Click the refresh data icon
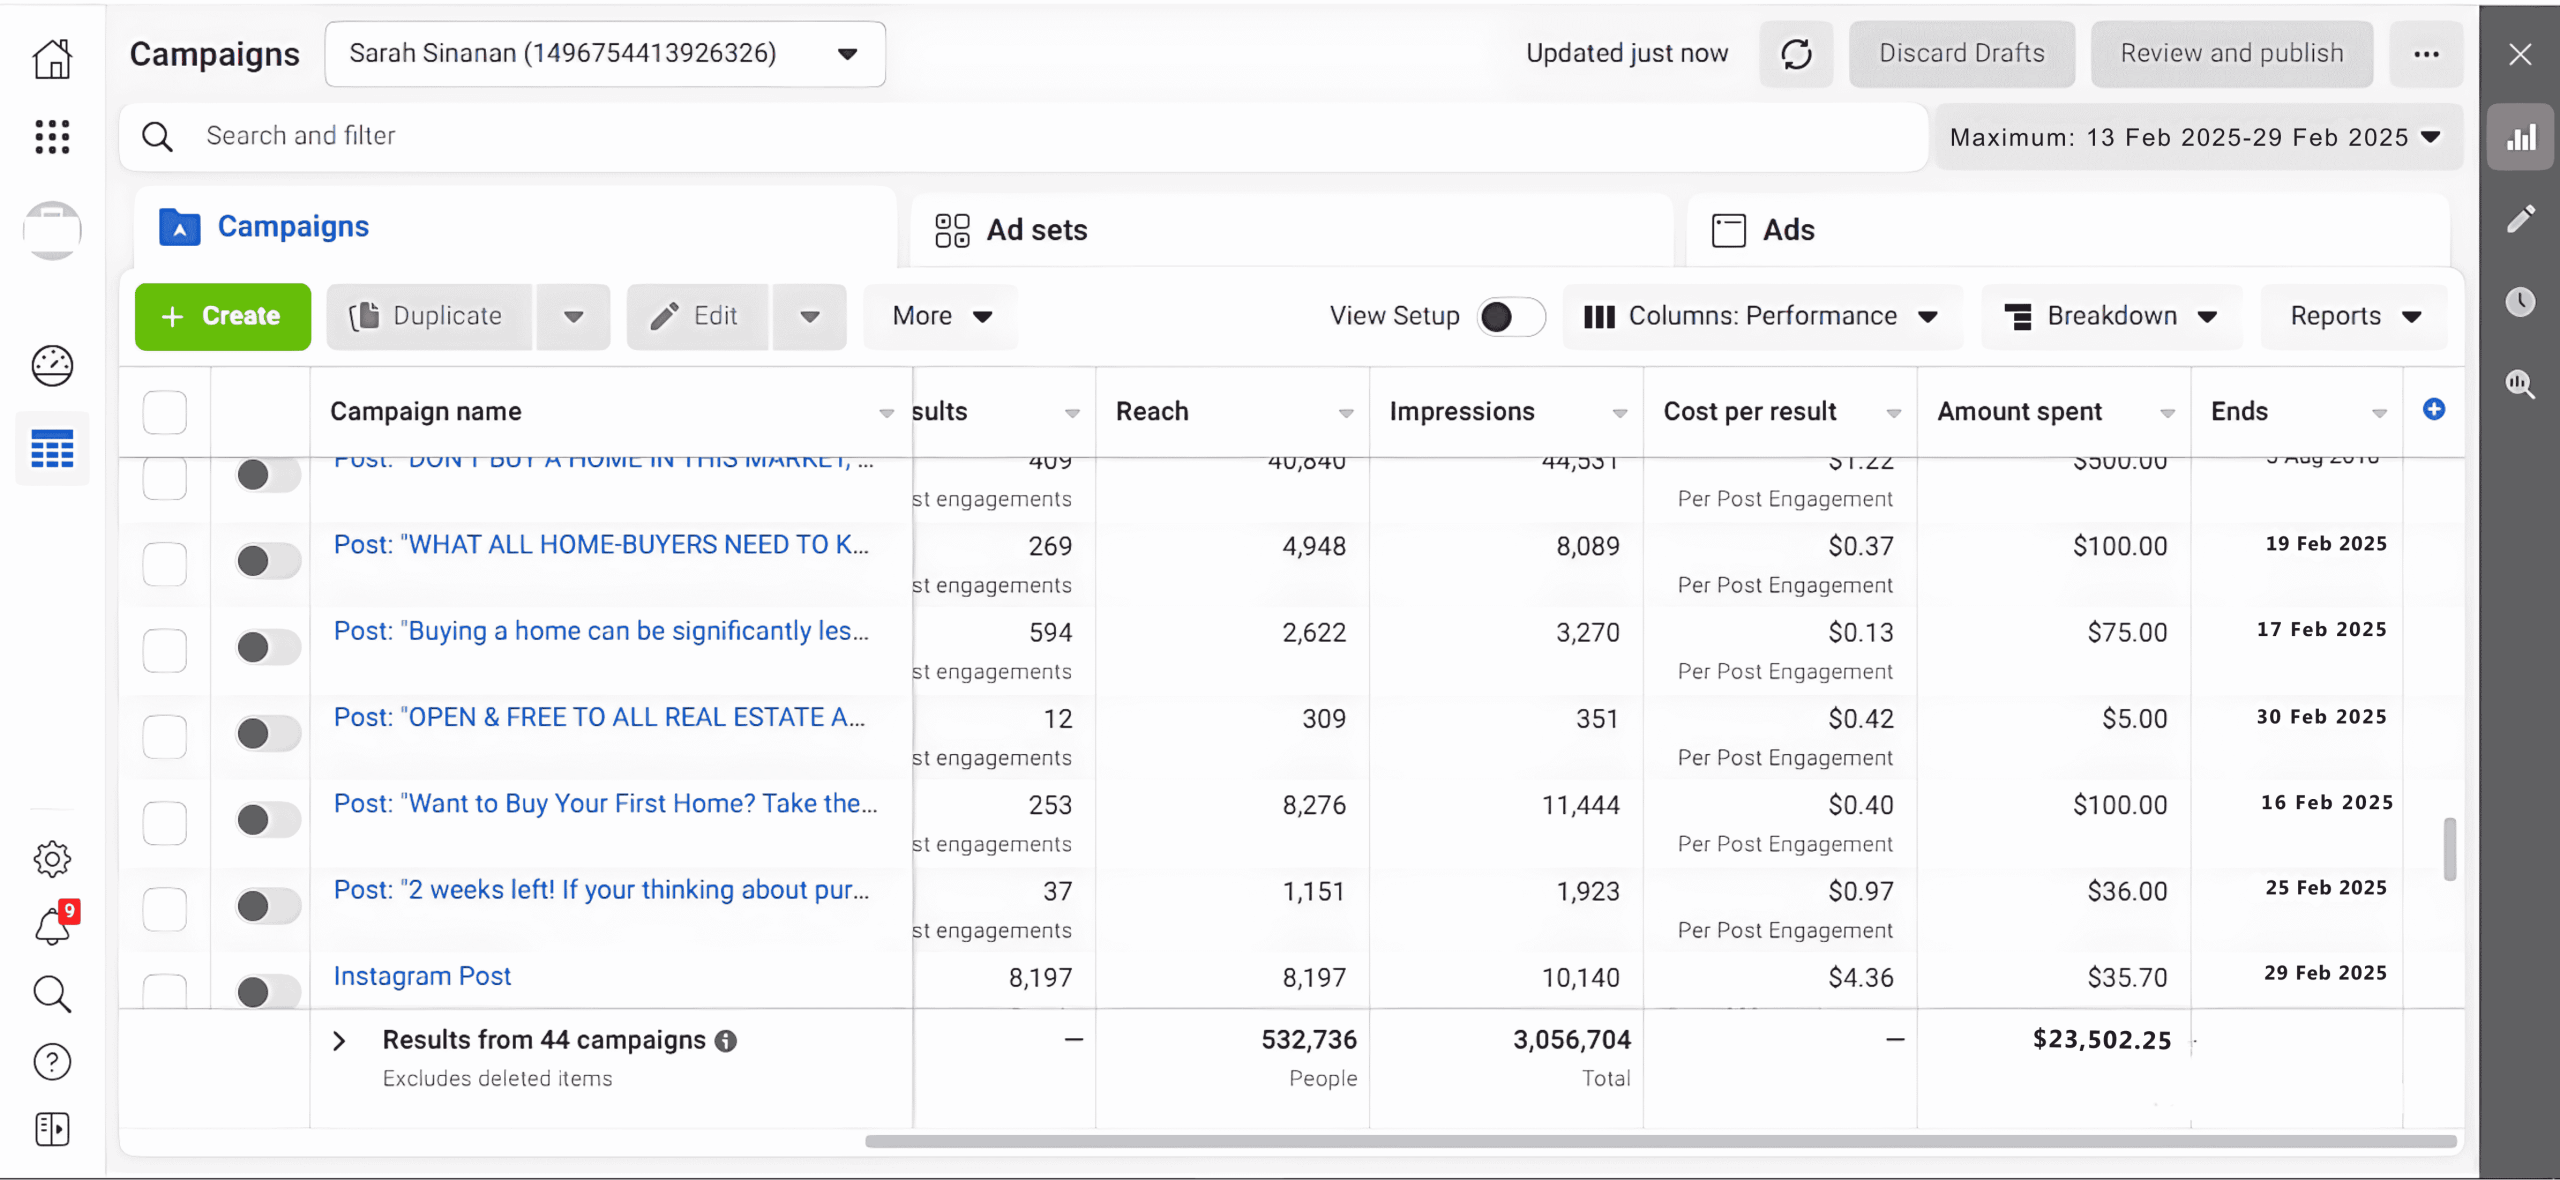Image resolution: width=2560 pixels, height=1180 pixels. [x=1796, y=54]
